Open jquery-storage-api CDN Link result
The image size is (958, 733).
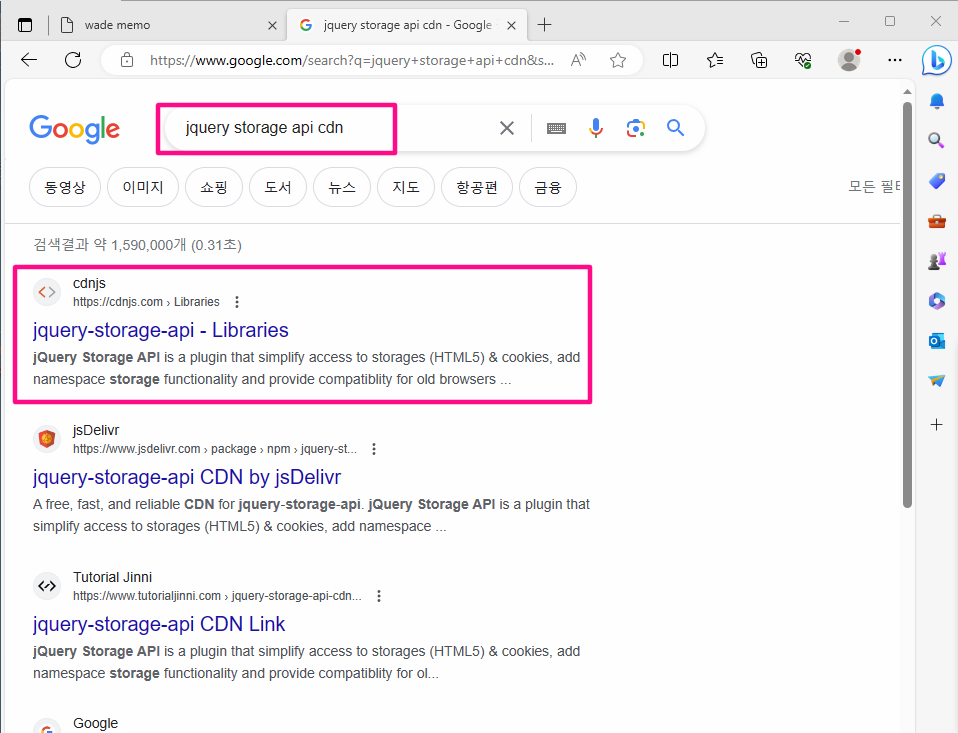pos(159,624)
